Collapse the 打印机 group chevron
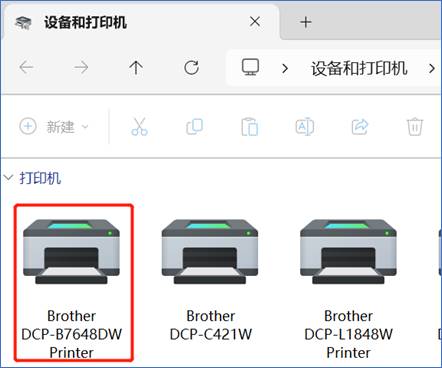Screen dimensions: 442x368 [x=8, y=178]
